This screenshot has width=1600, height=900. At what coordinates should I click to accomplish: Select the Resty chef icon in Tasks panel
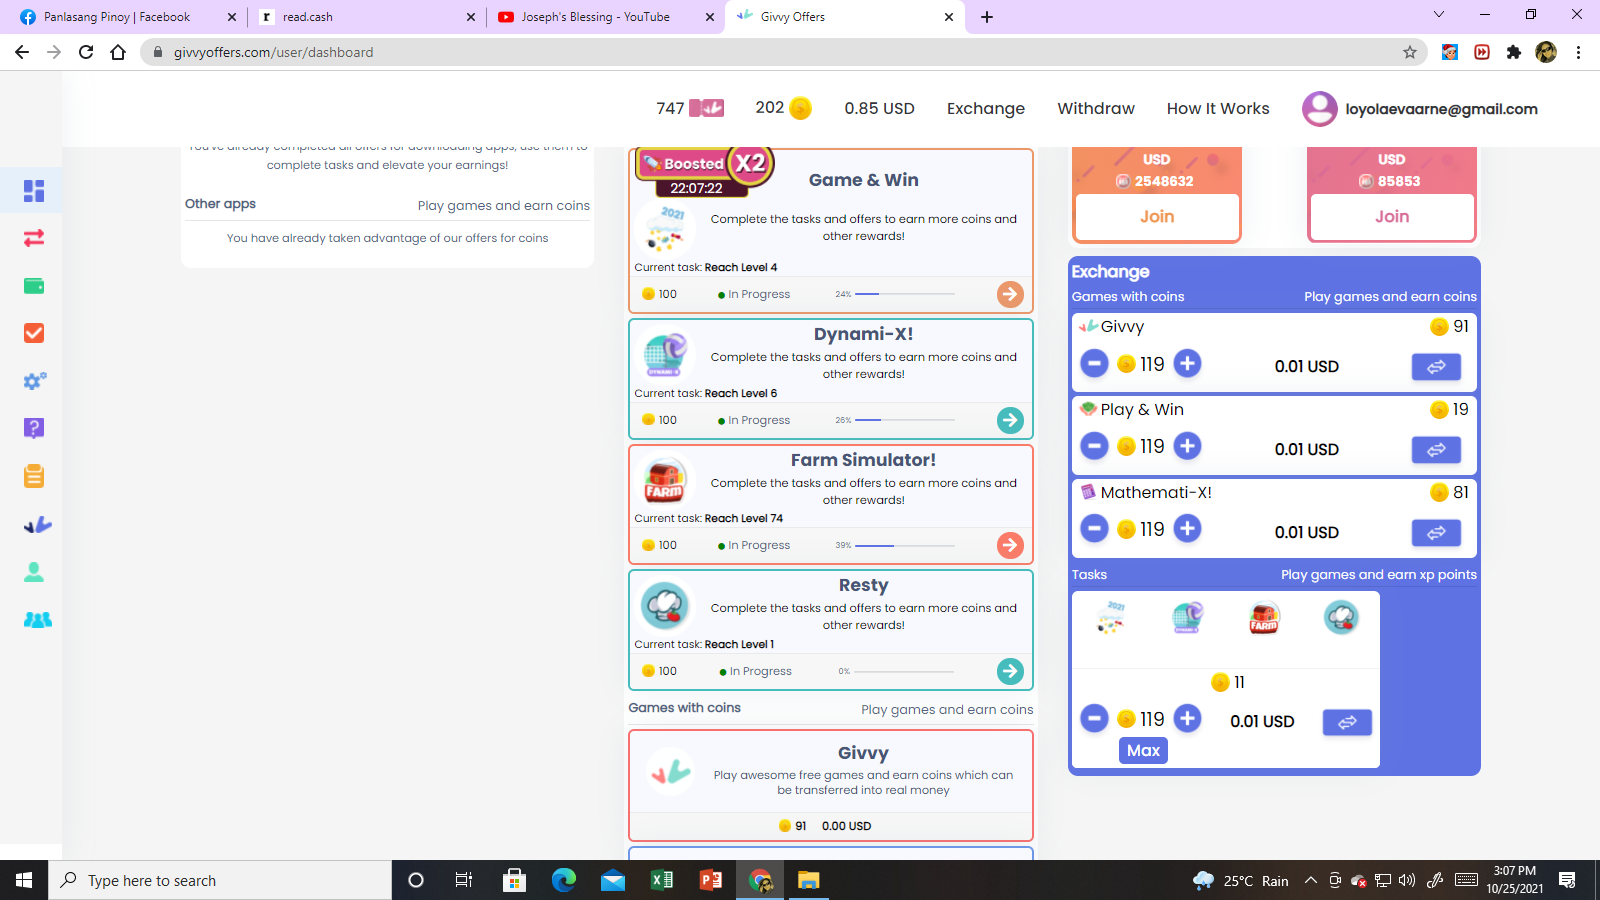[x=1341, y=618]
